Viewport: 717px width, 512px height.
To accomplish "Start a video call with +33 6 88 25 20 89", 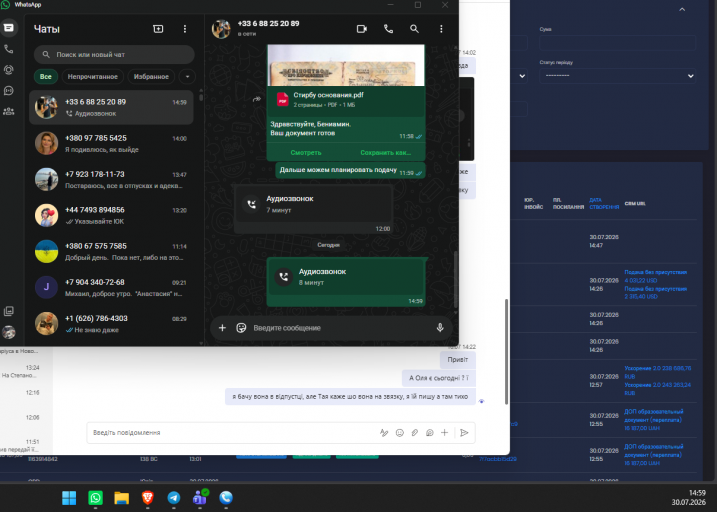I will pyautogui.click(x=362, y=29).
